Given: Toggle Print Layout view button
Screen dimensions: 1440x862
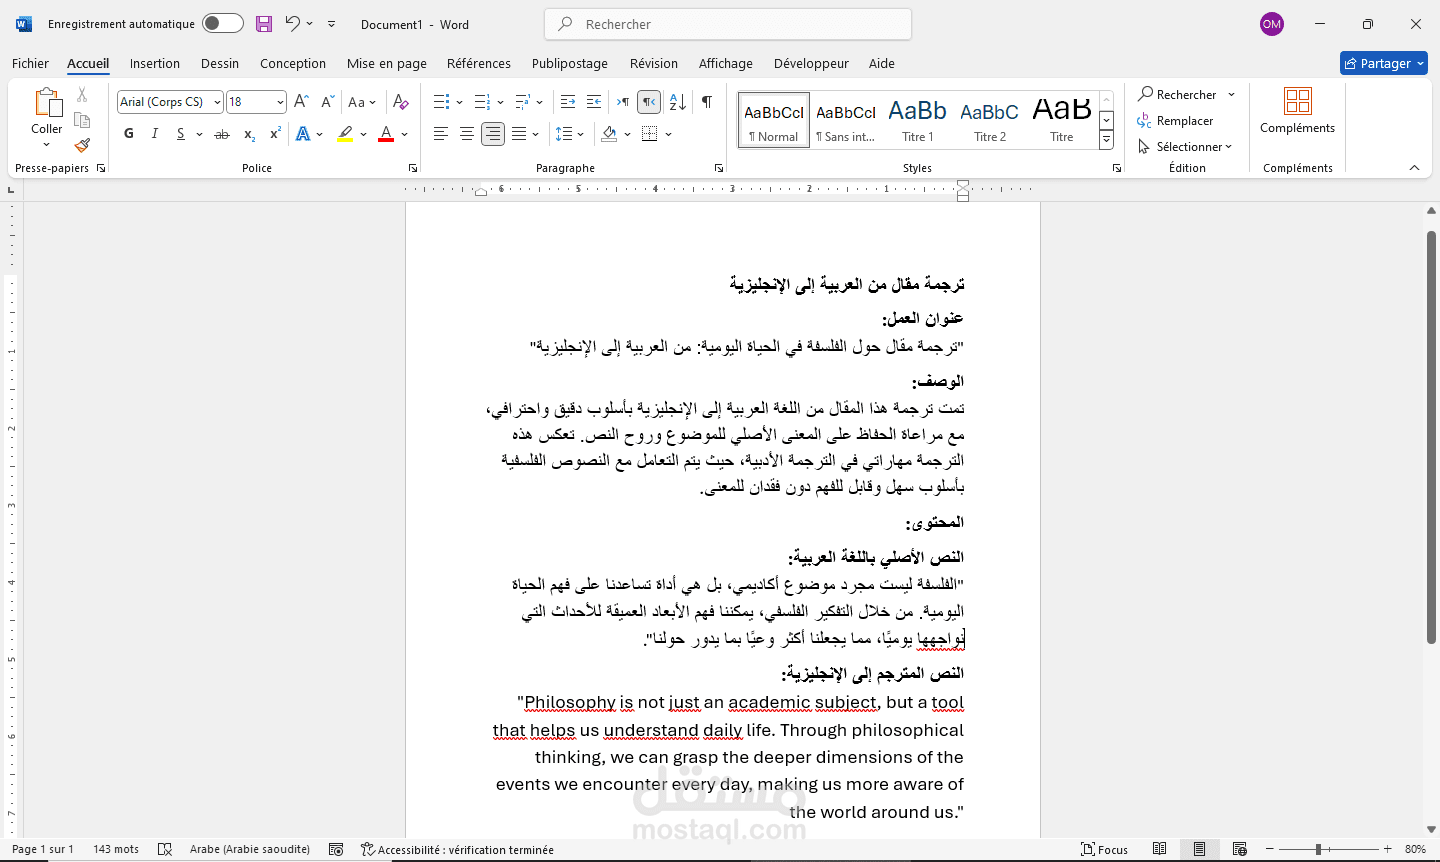Looking at the screenshot, I should point(1199,849).
